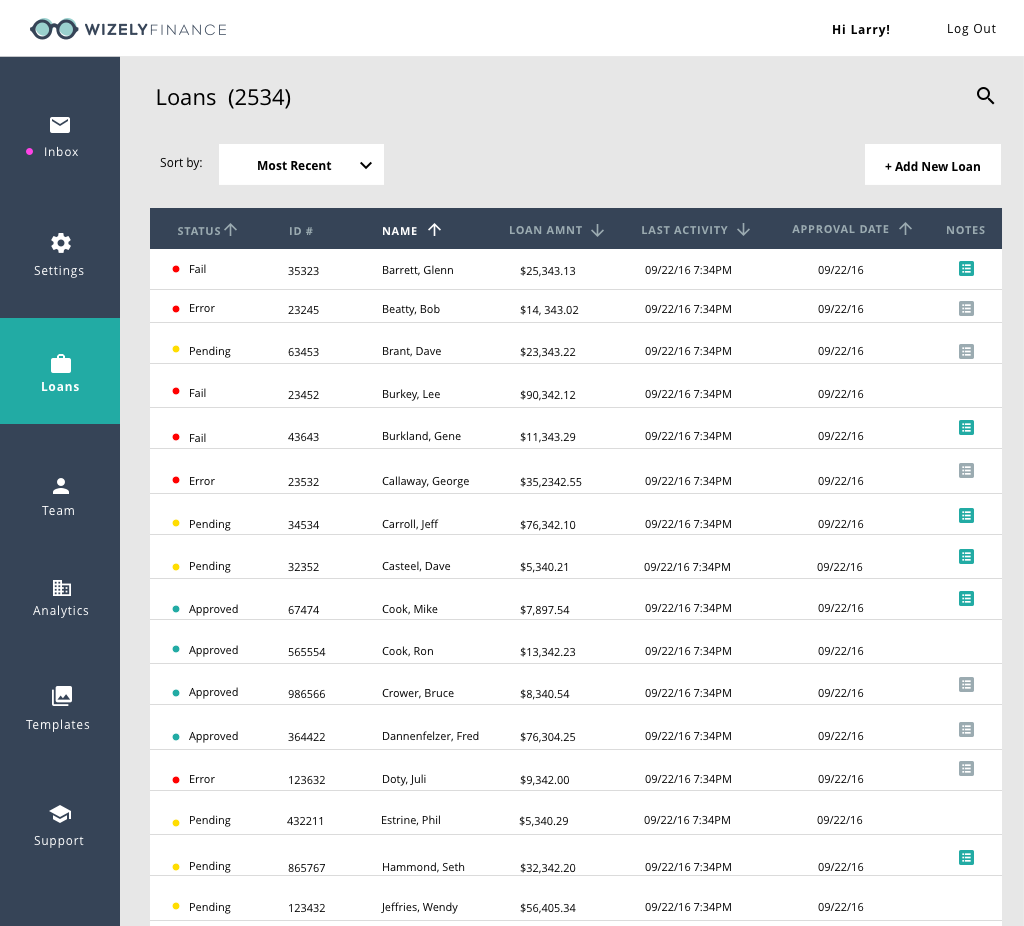Open notes icon for Hammond, Seth
Screen dimensions: 1024x926
pos(967,857)
